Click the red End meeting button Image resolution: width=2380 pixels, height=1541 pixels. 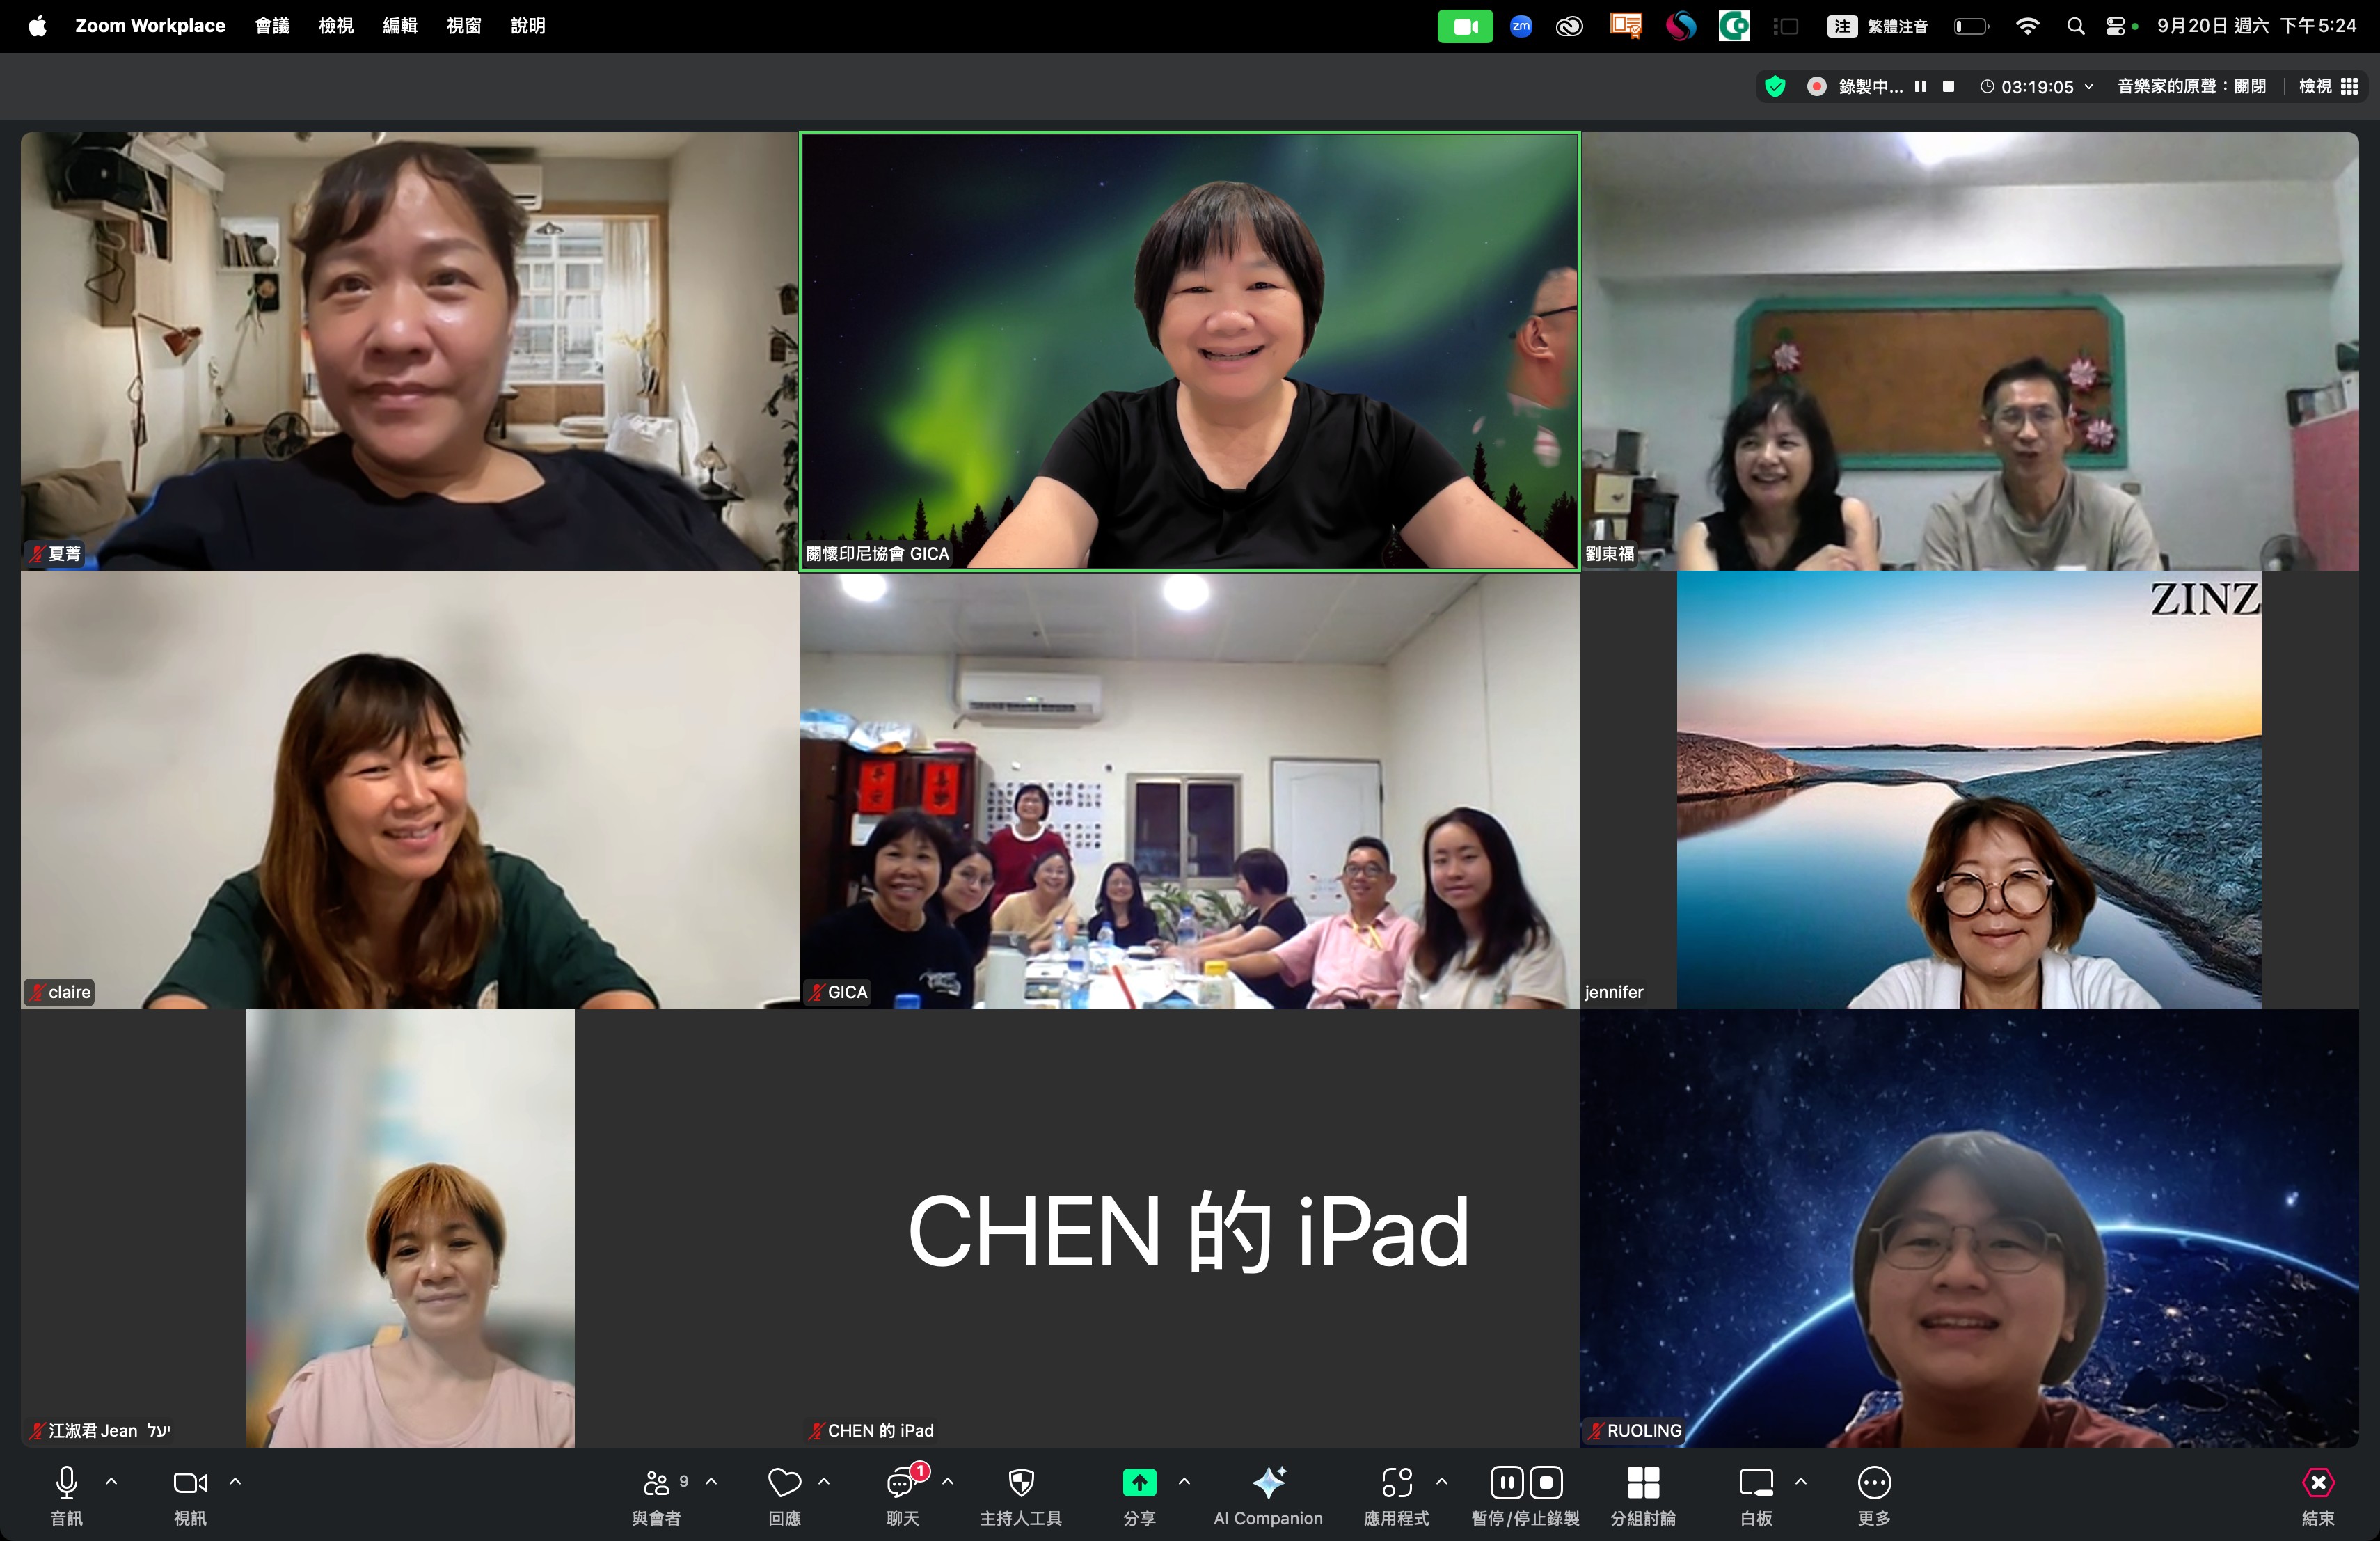(x=2318, y=1483)
